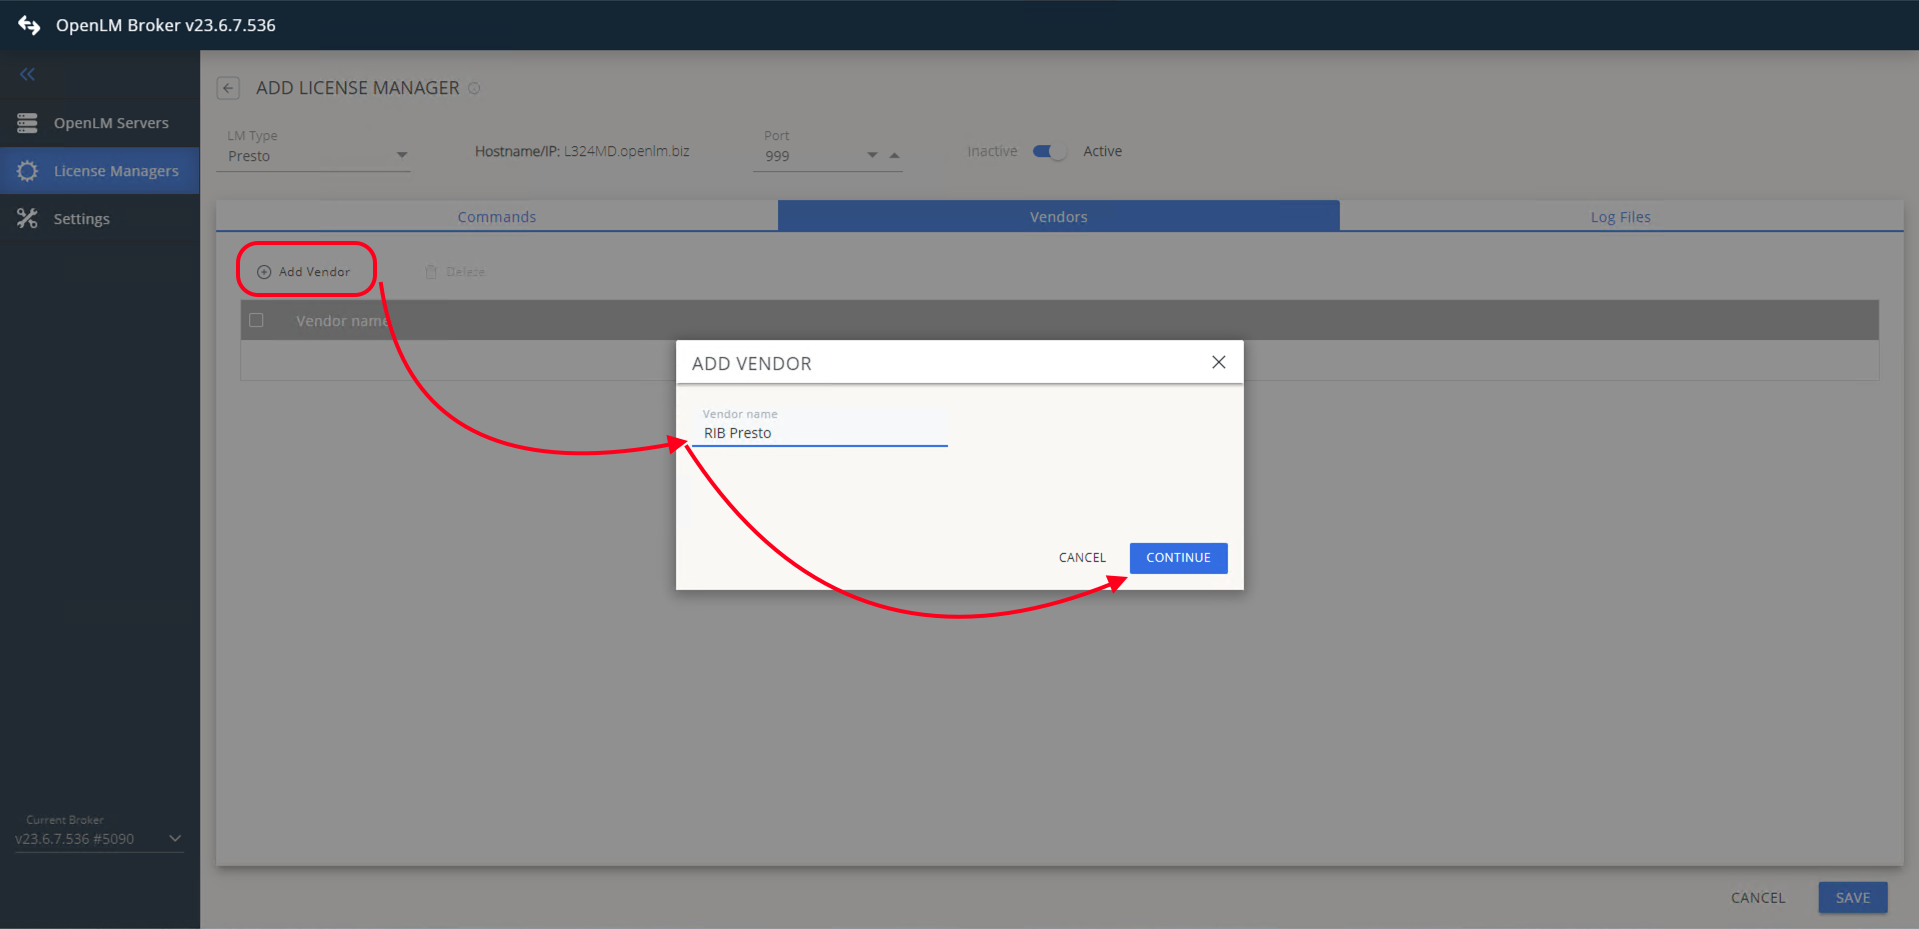
Task: Click CANCEL inside the Add Vendor dialog
Action: (1081, 557)
